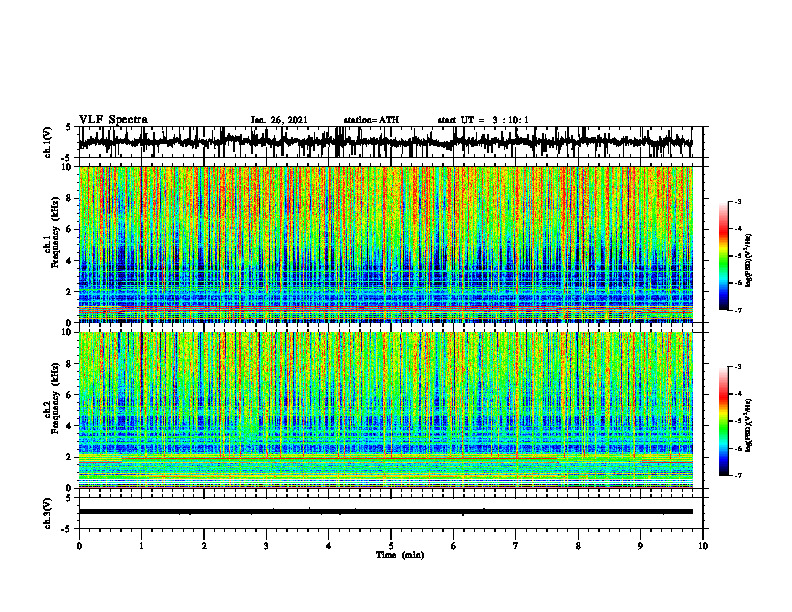This screenshot has width=792, height=612.
Task: Click the "Time (min)" axis label
Action: click(x=400, y=555)
